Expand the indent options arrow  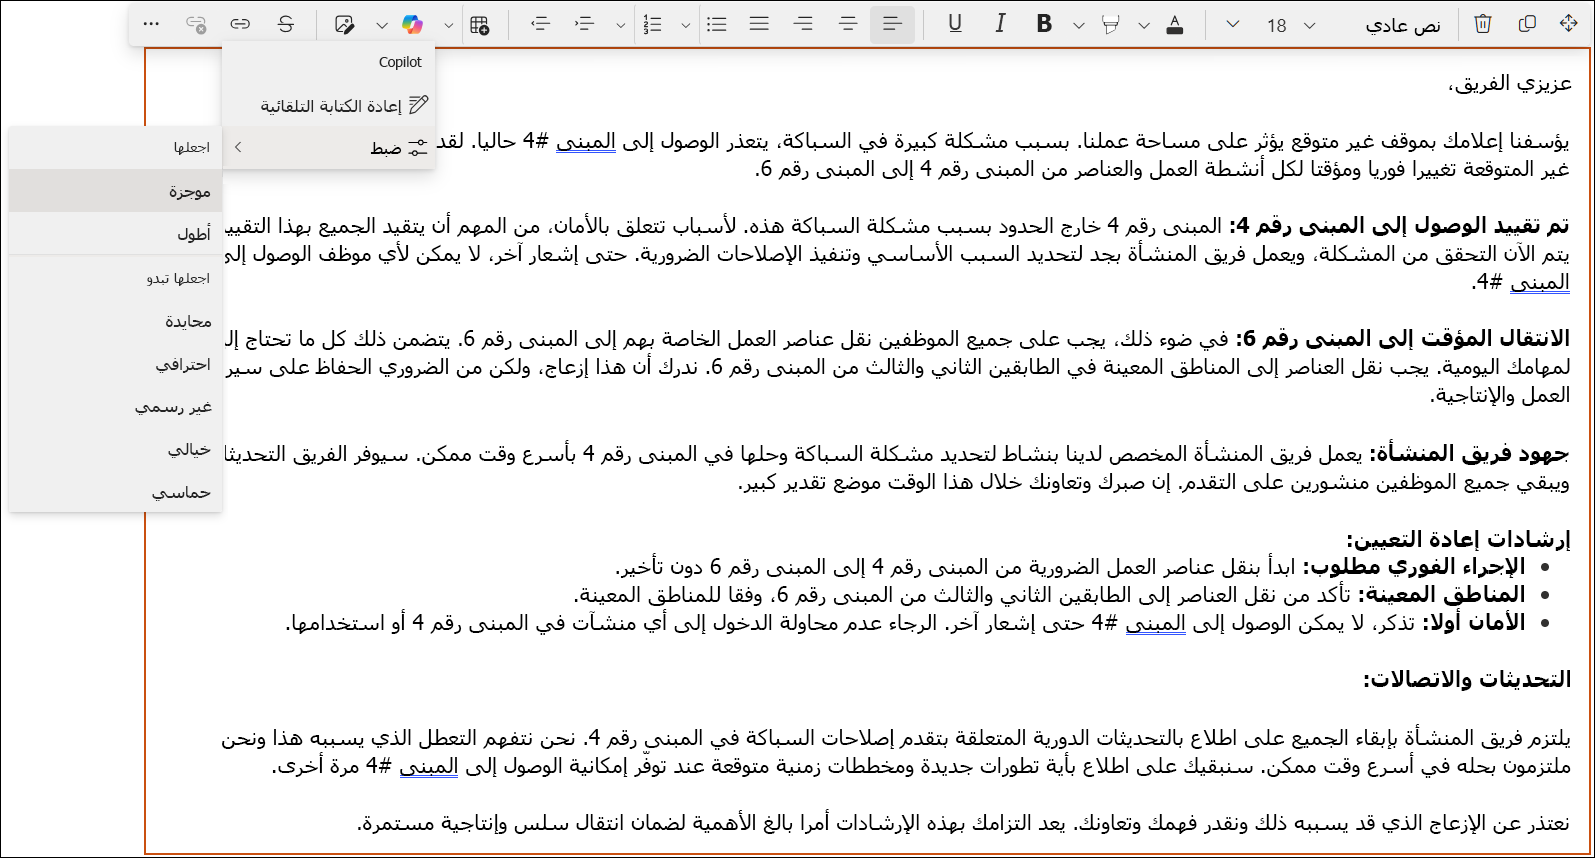click(x=621, y=25)
